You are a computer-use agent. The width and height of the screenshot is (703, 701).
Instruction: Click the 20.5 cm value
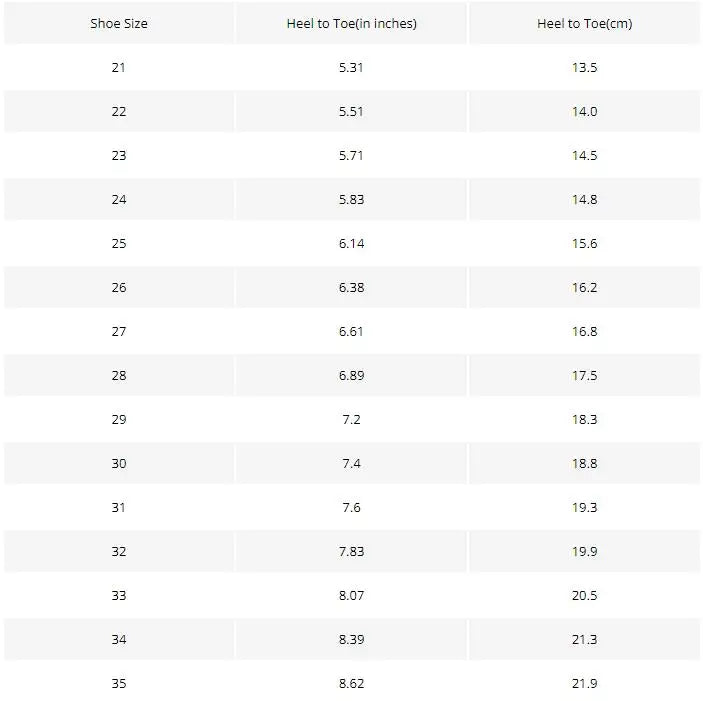pyautogui.click(x=584, y=596)
